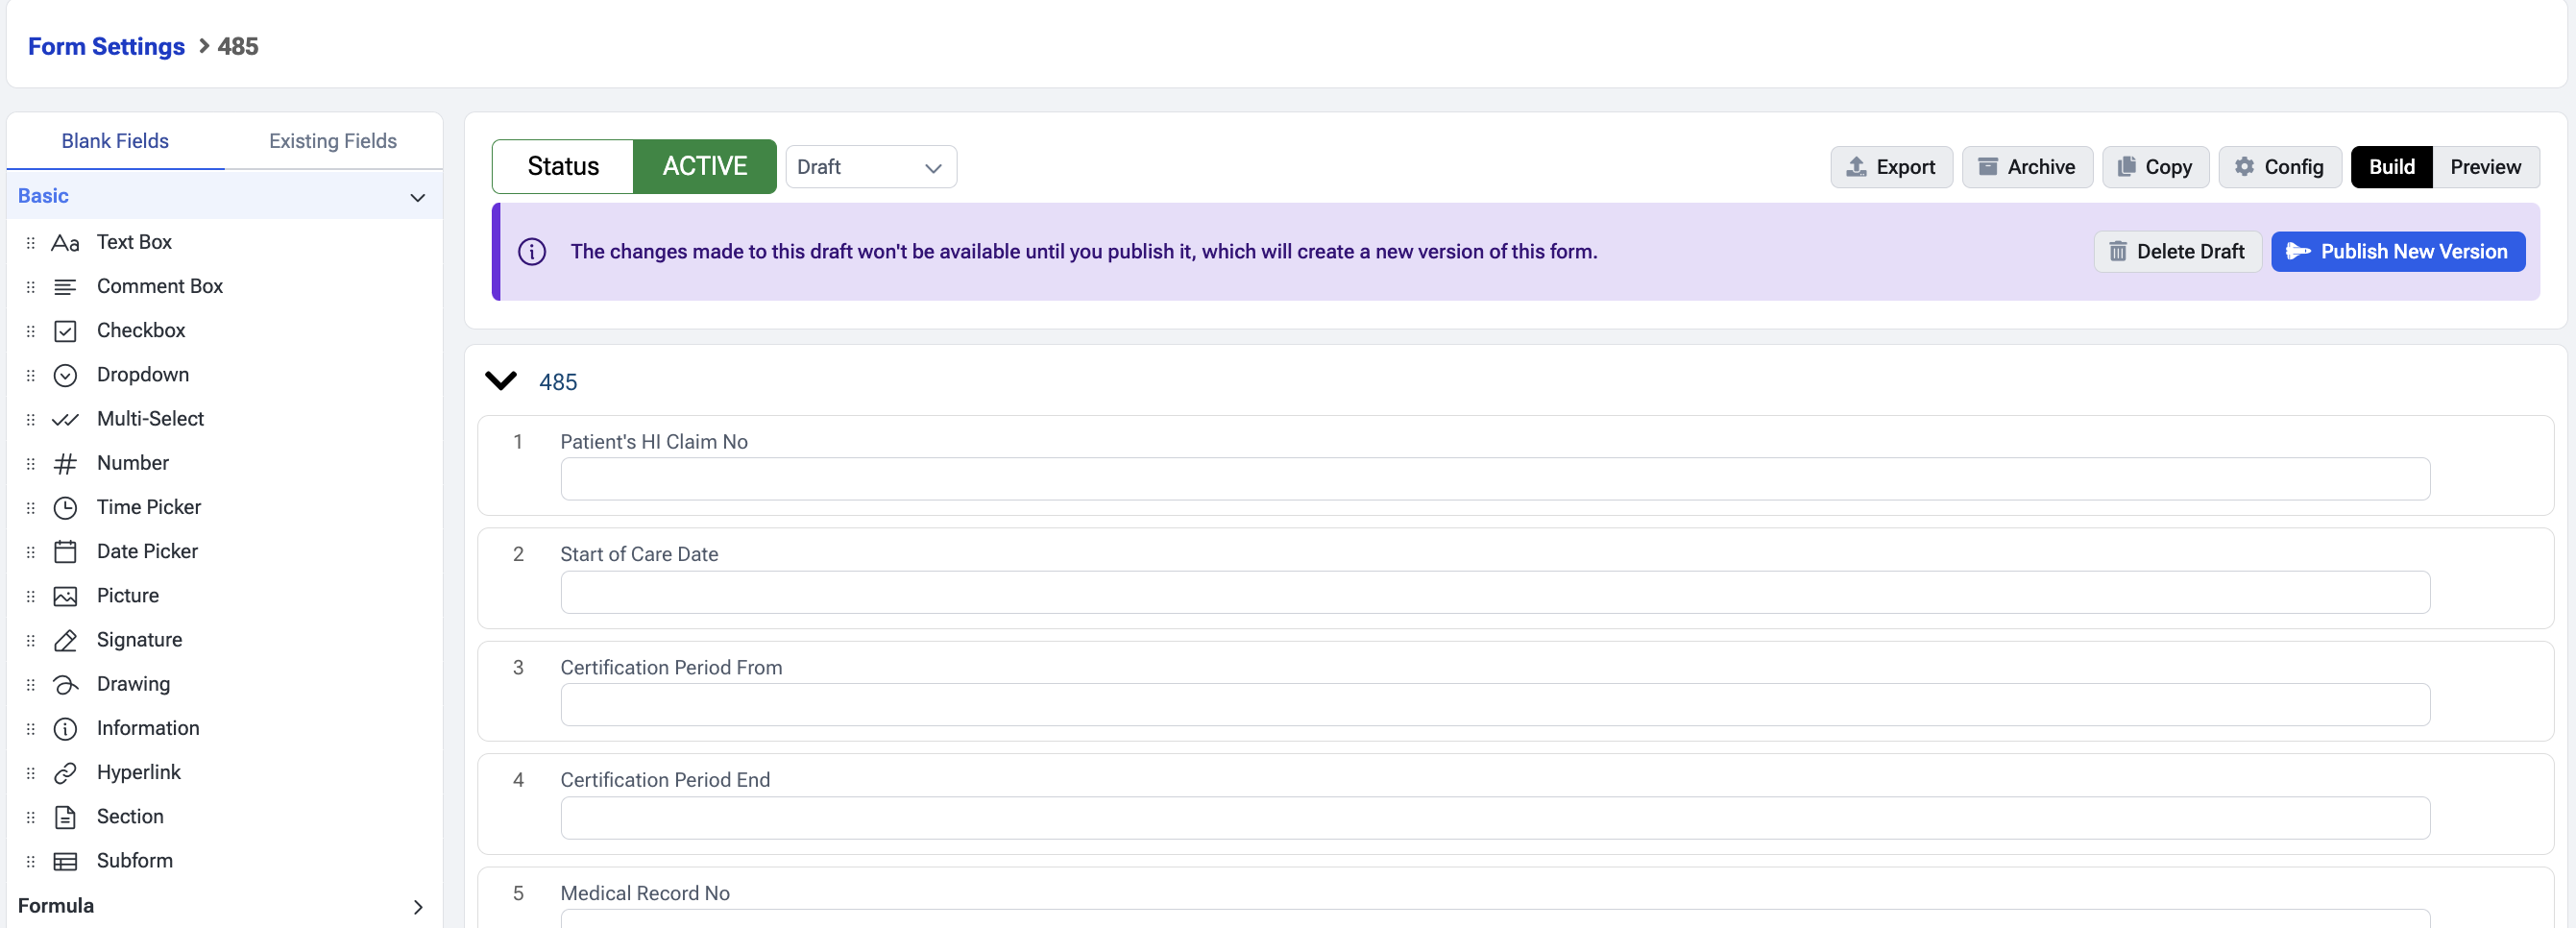This screenshot has width=2576, height=928.
Task: Click the Picture field image icon
Action: click(x=65, y=596)
